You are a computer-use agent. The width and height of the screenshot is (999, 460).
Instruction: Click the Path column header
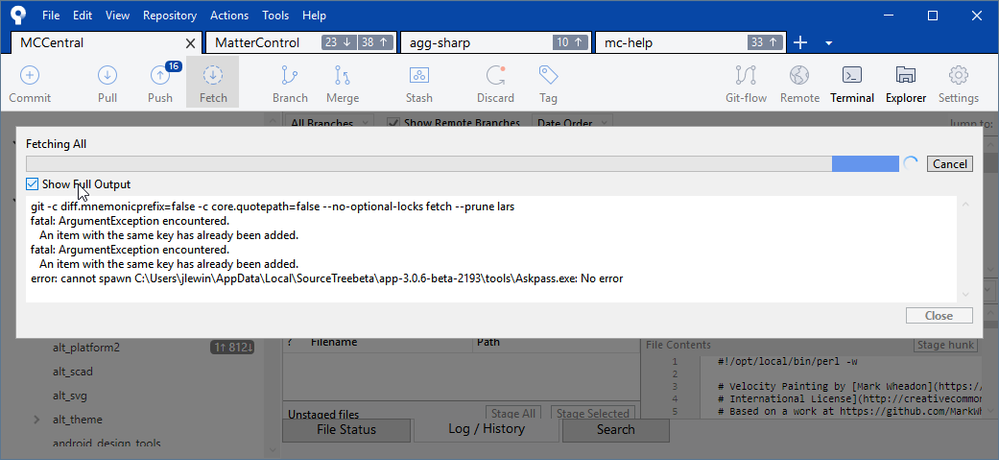coord(489,342)
